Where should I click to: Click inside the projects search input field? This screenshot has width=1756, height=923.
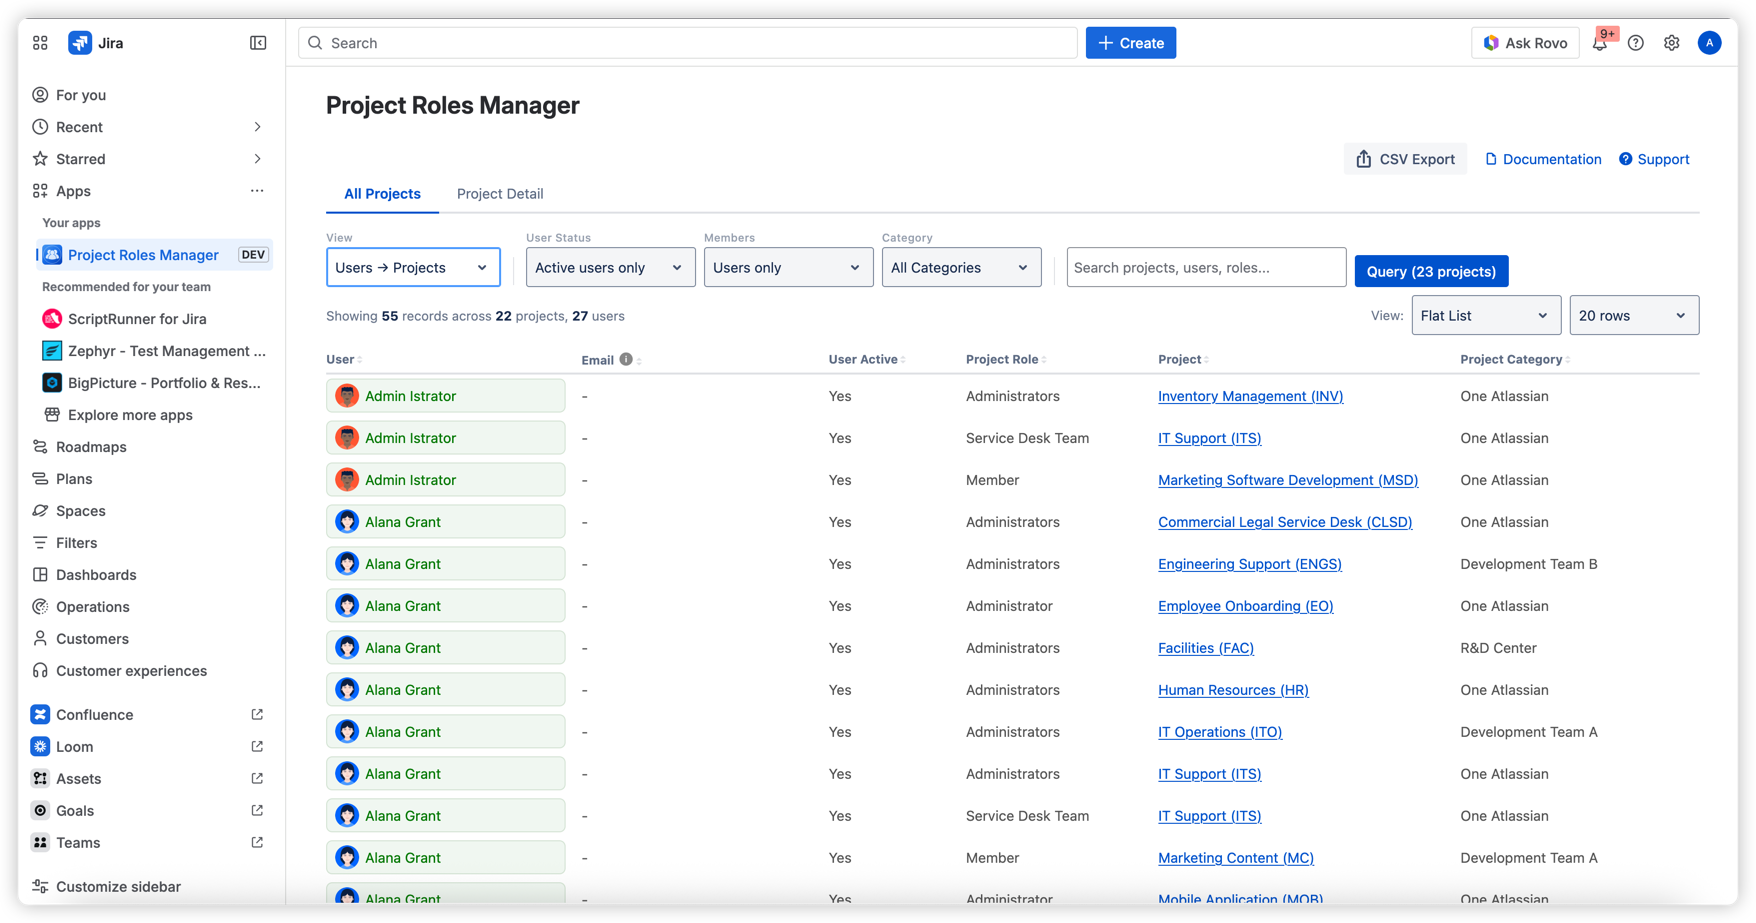pos(1206,267)
